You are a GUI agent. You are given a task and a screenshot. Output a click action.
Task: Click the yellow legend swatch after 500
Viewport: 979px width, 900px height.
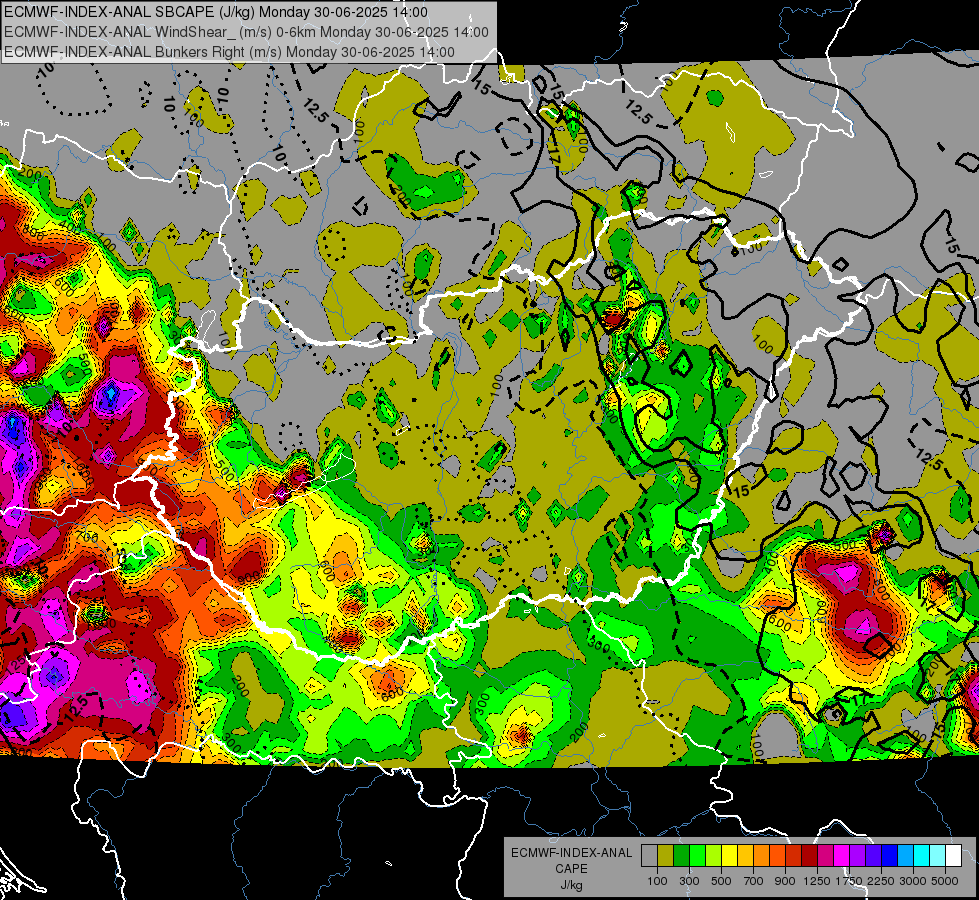(x=729, y=855)
